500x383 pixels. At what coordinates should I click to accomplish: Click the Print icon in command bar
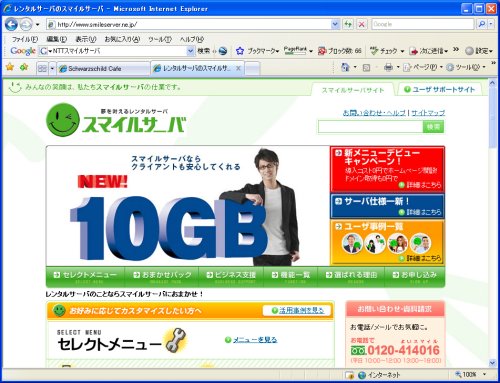pos(388,68)
